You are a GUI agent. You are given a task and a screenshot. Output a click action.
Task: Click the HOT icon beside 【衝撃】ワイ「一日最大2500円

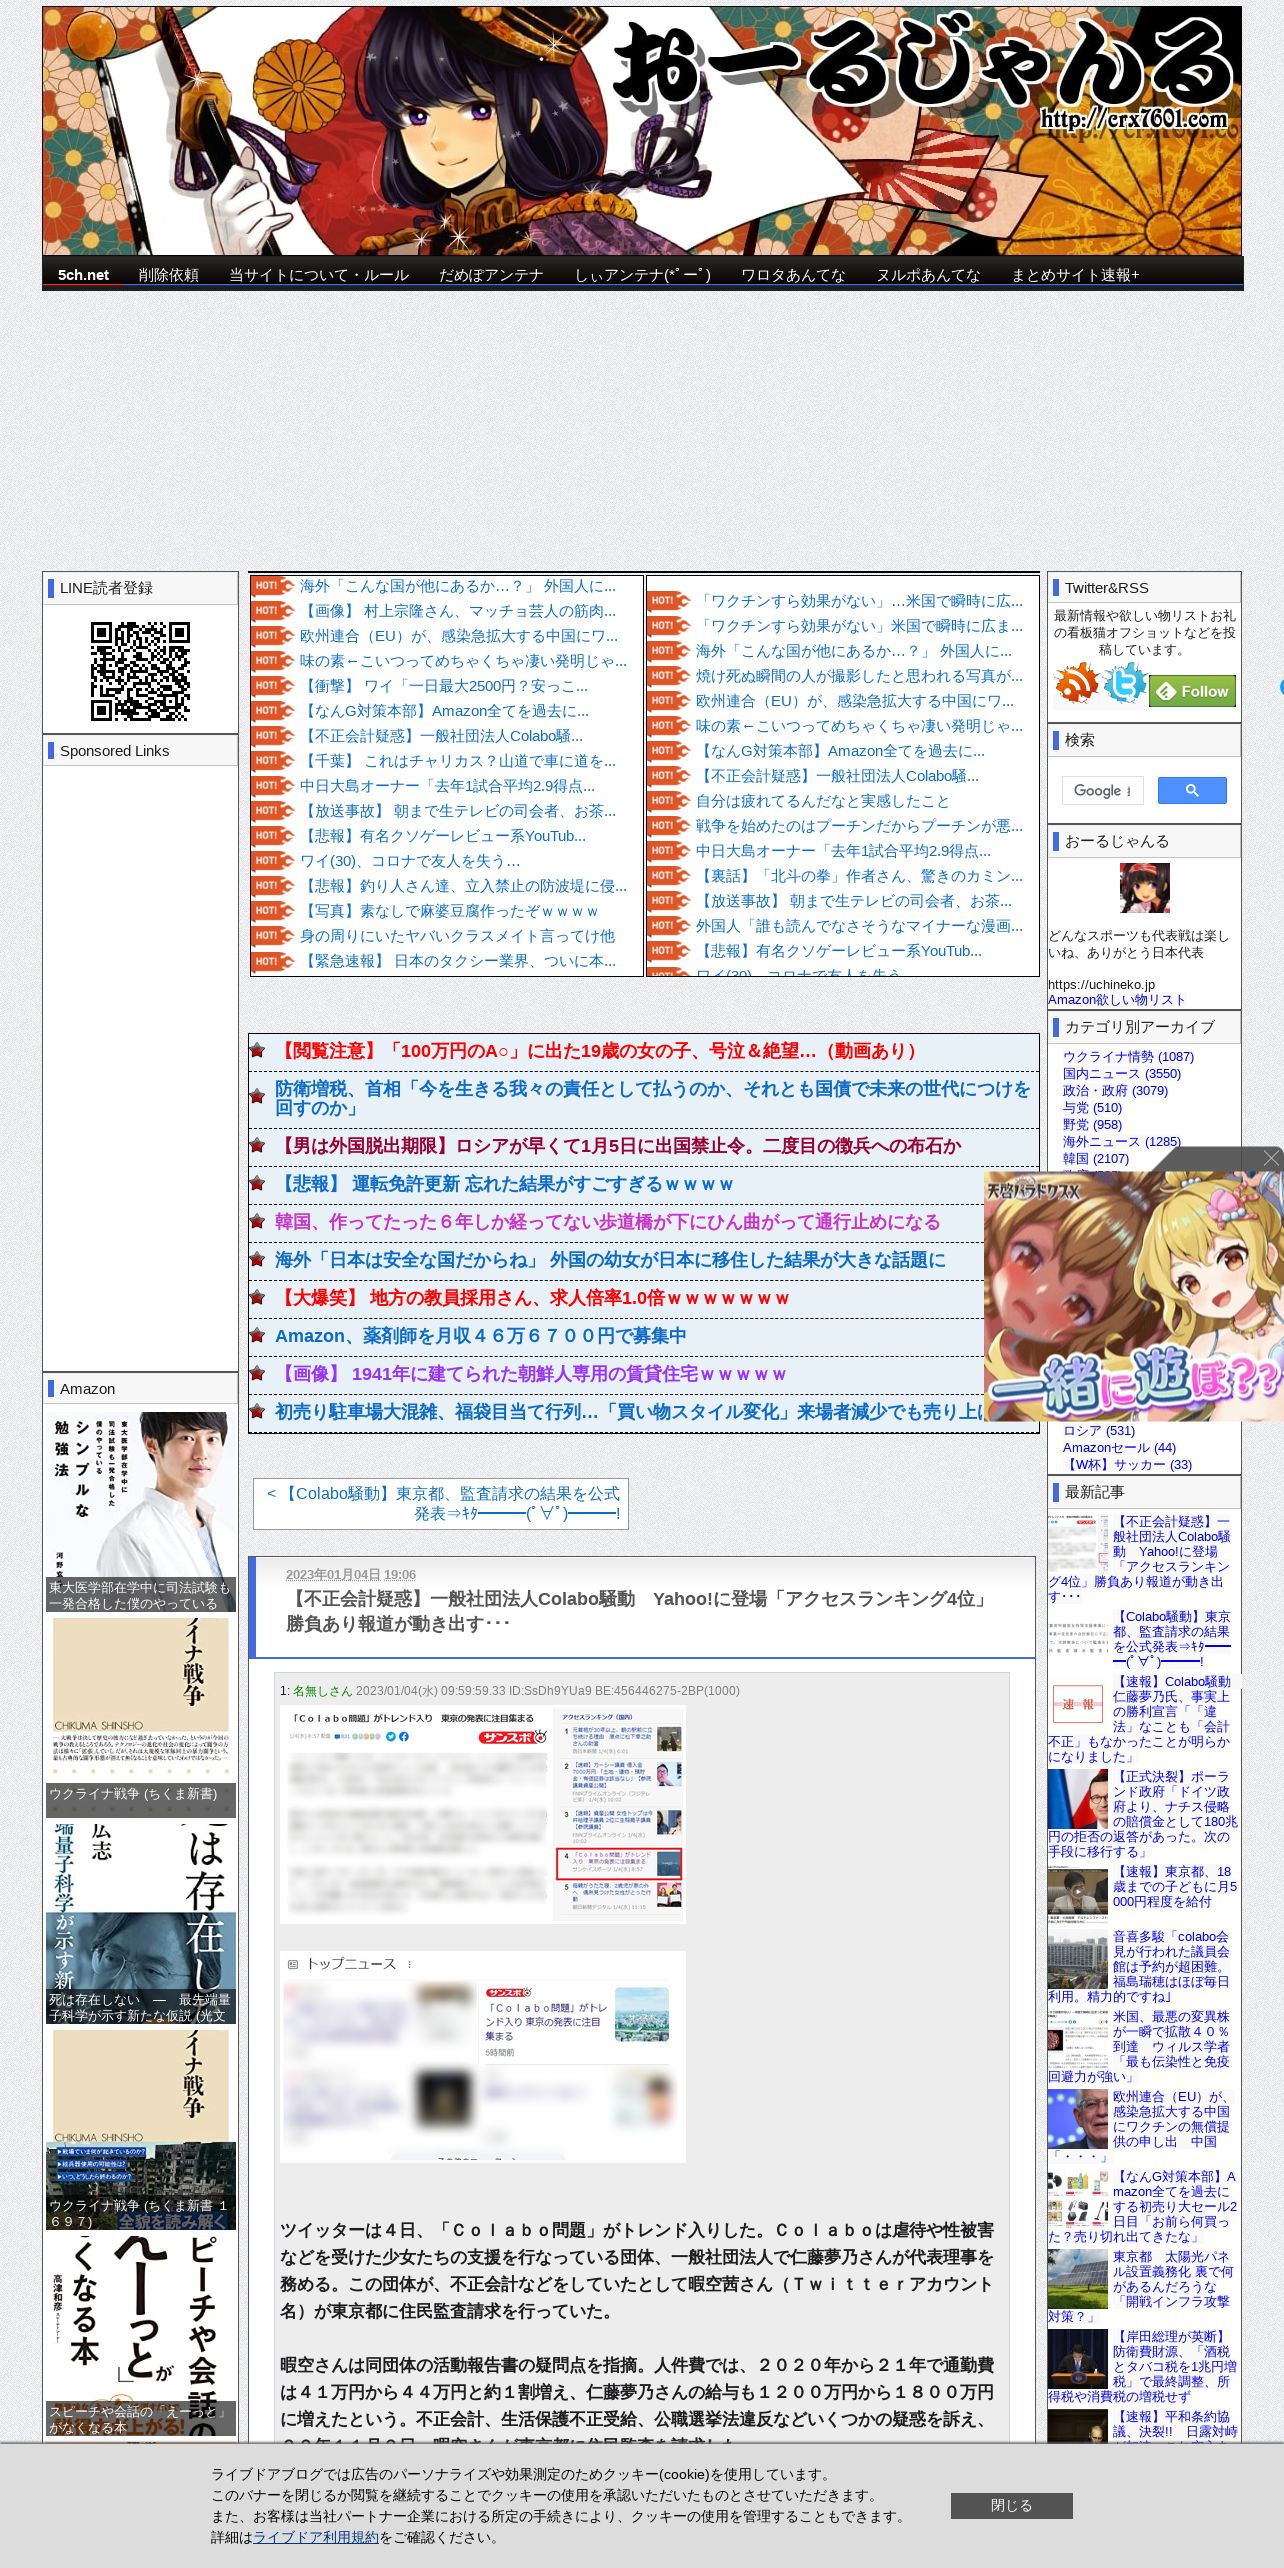coord(272,686)
